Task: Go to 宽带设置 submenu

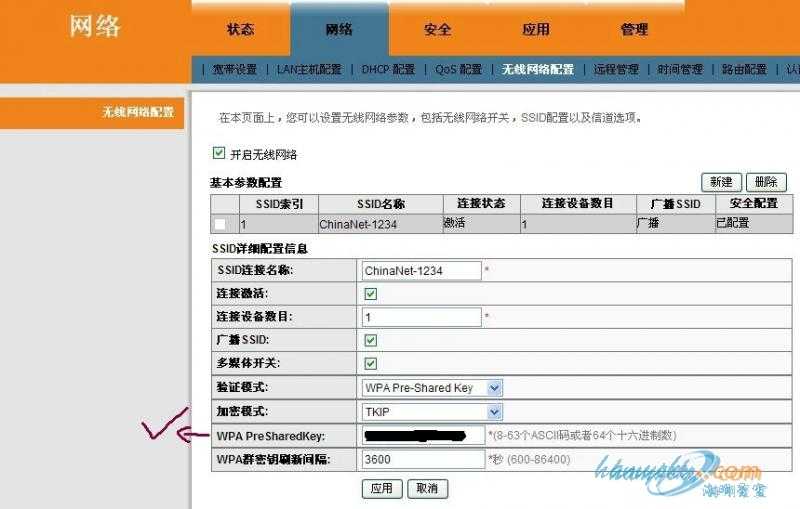Action: click(x=235, y=69)
